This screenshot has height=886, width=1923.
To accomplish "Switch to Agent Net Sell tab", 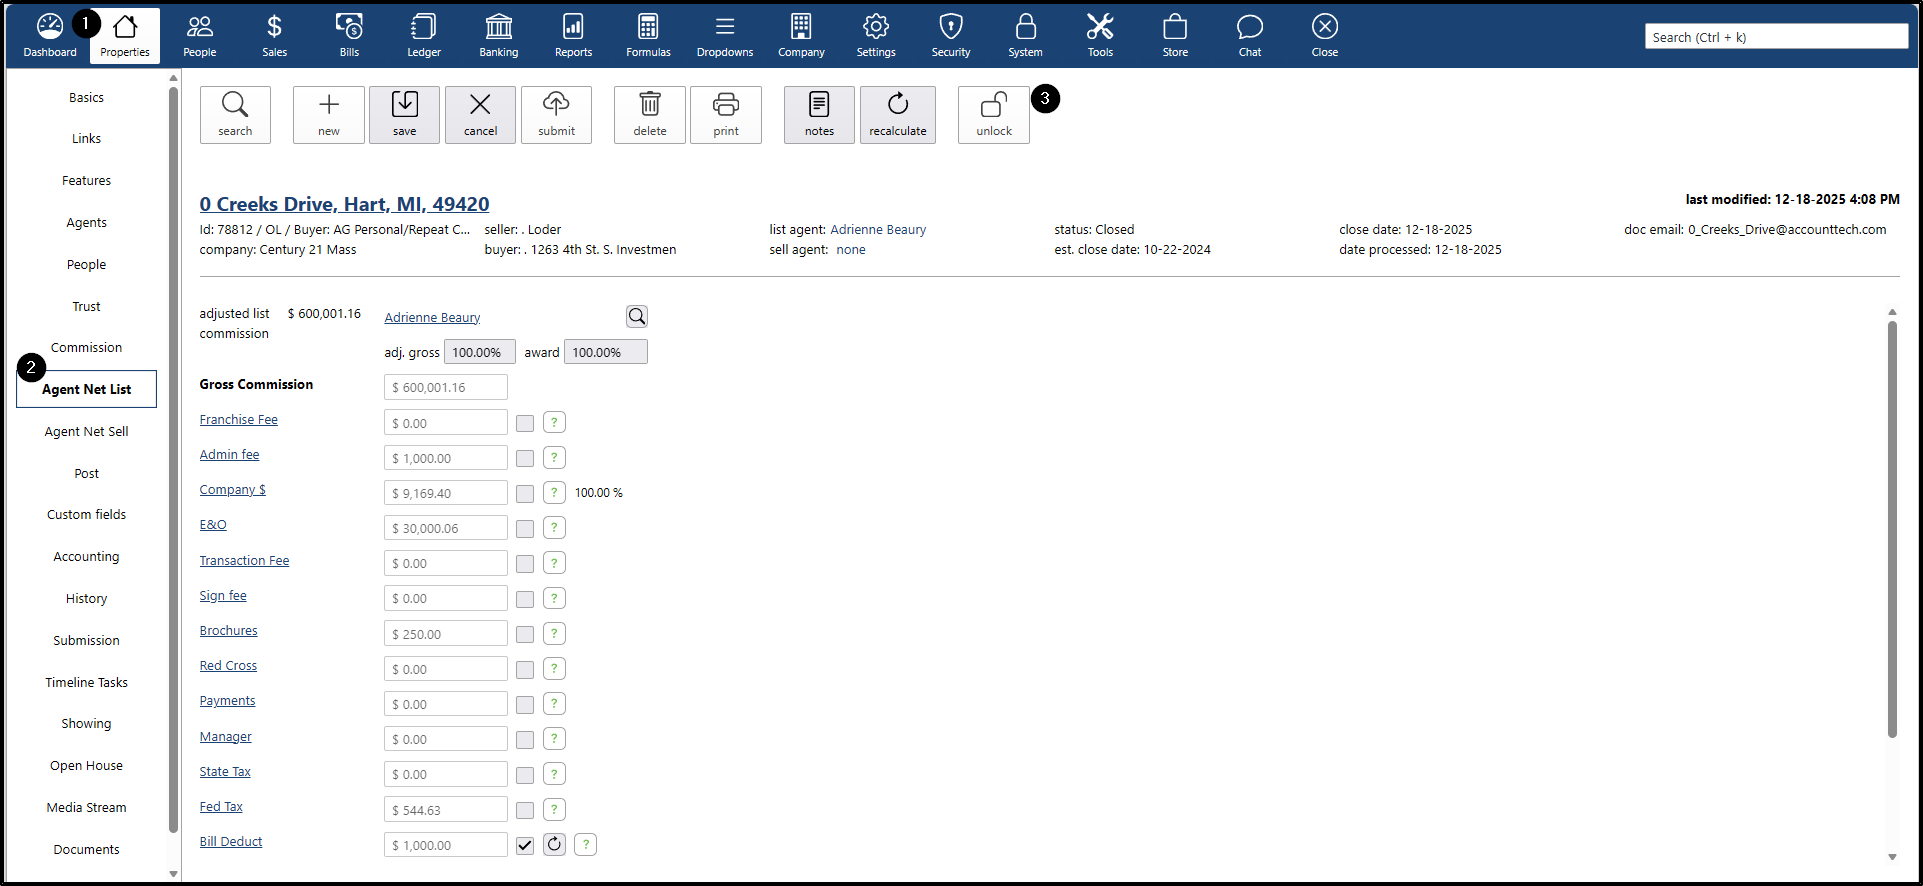I will 86,432.
